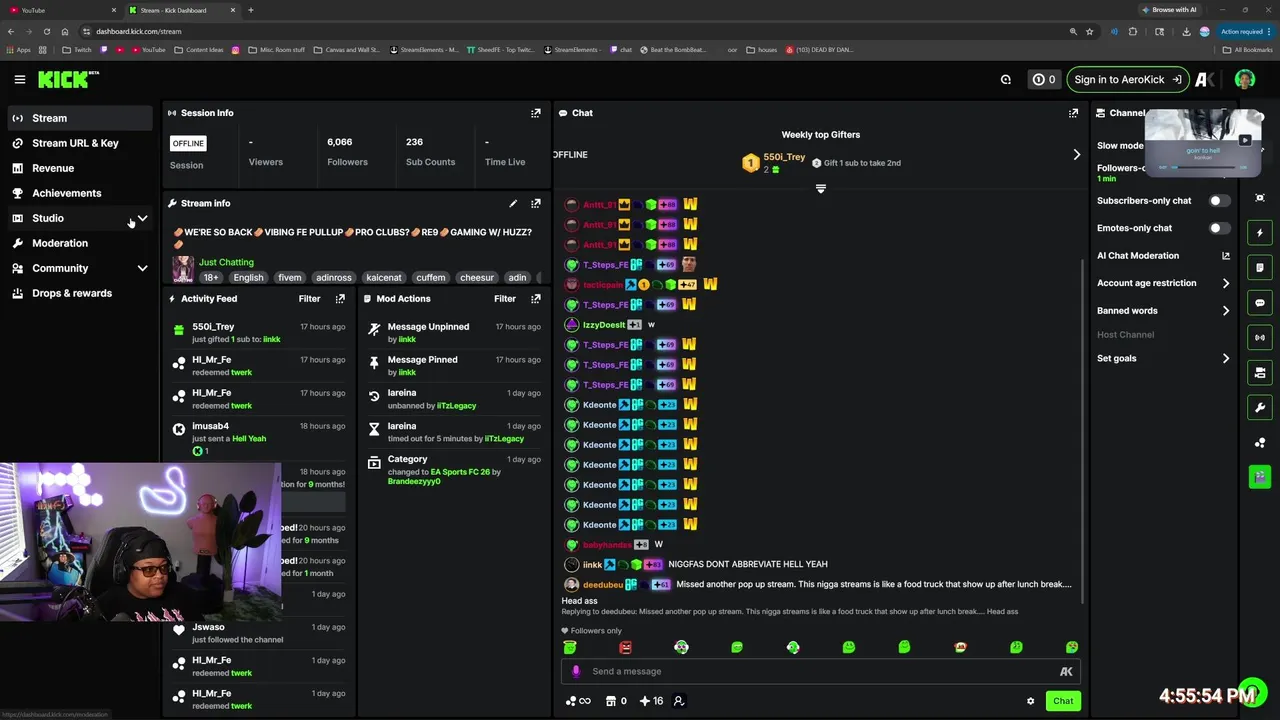Open the Mod Actions Filter
The width and height of the screenshot is (1280, 720).
(505, 298)
